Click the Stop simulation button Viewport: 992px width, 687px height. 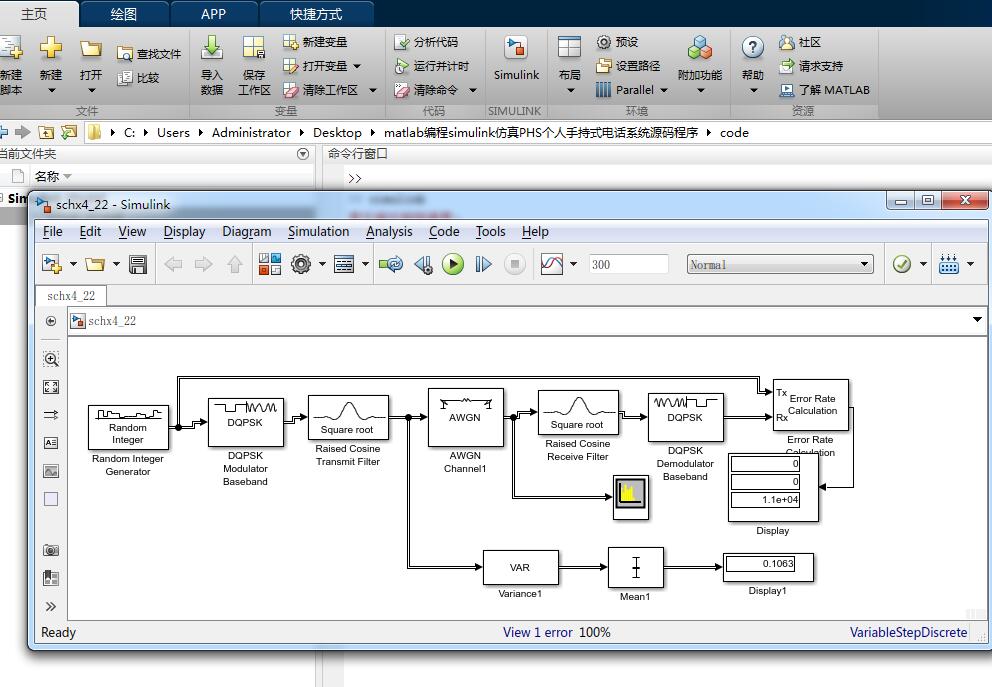click(515, 264)
